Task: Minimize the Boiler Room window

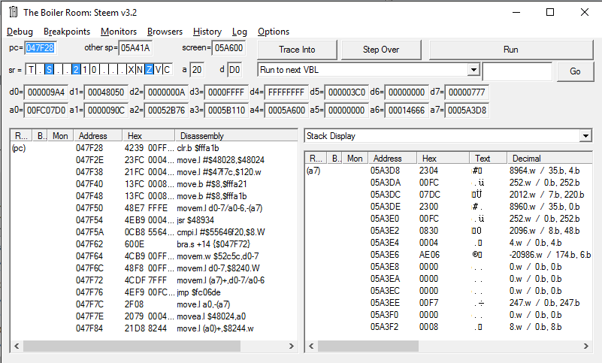Action: tap(516, 12)
